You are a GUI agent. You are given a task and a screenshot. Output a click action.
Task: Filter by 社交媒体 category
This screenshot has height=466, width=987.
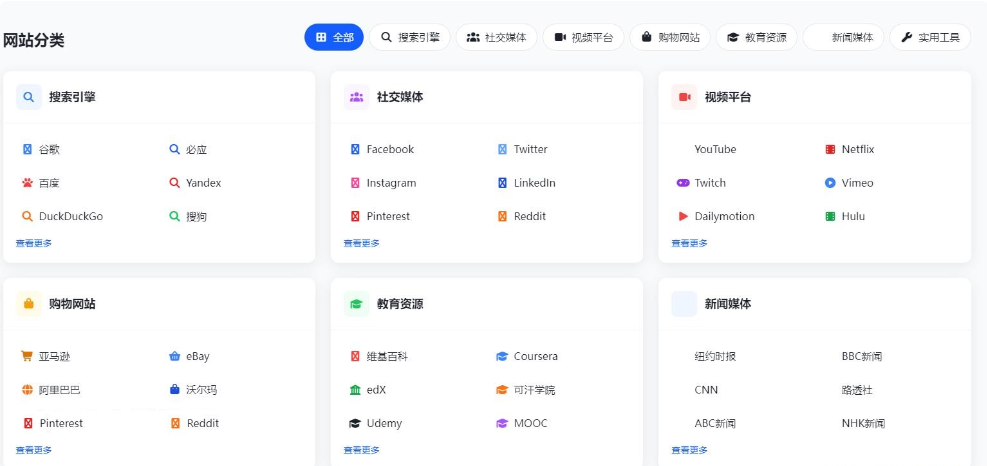click(x=496, y=37)
